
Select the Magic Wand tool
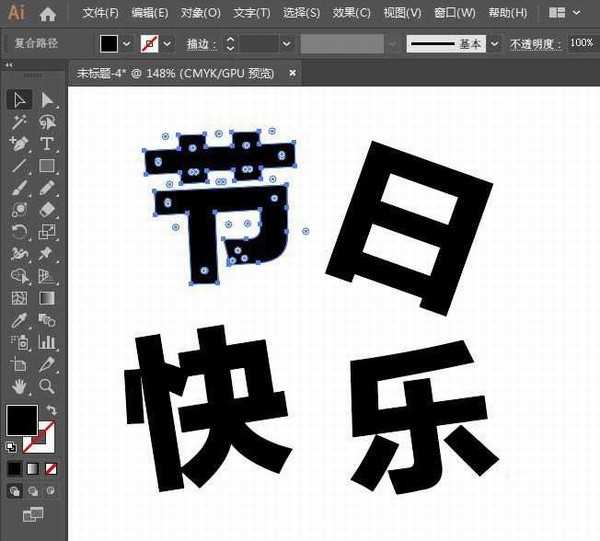point(19,121)
